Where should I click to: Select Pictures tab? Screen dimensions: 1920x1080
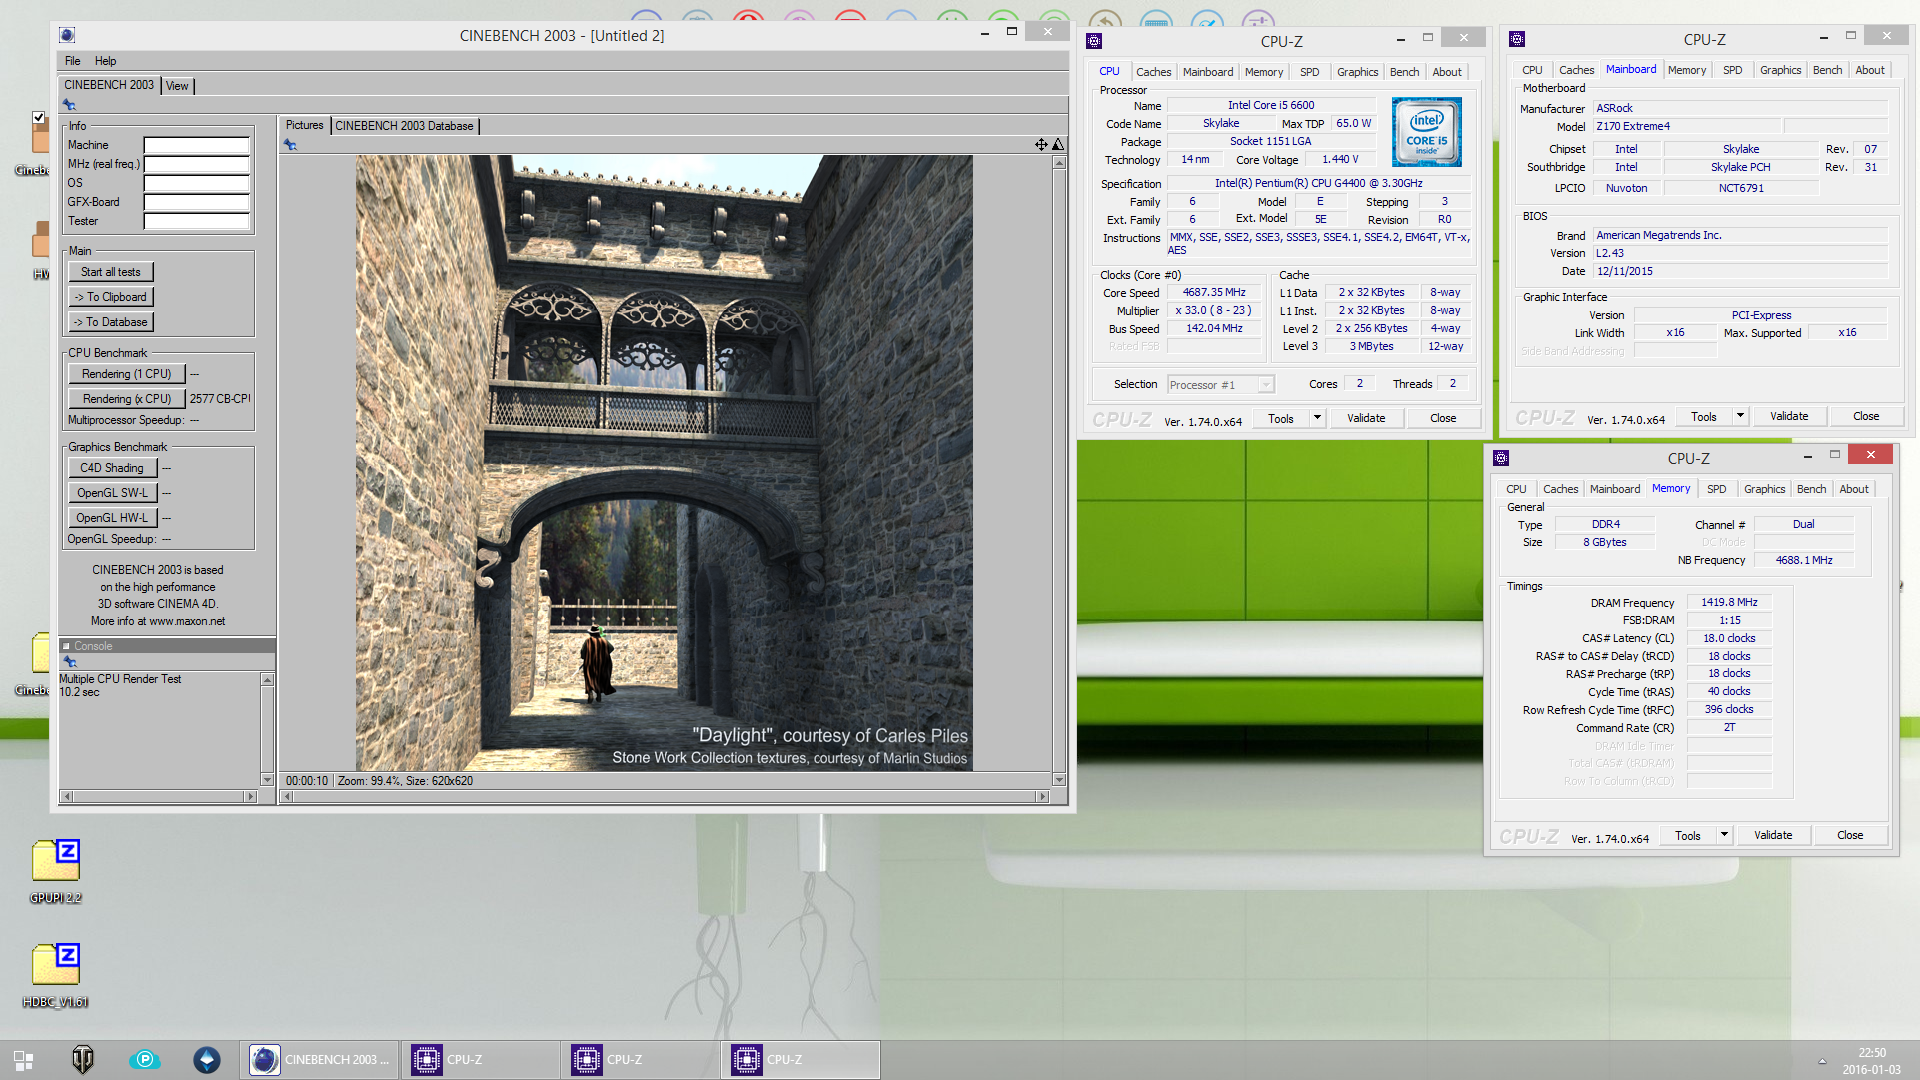point(304,125)
